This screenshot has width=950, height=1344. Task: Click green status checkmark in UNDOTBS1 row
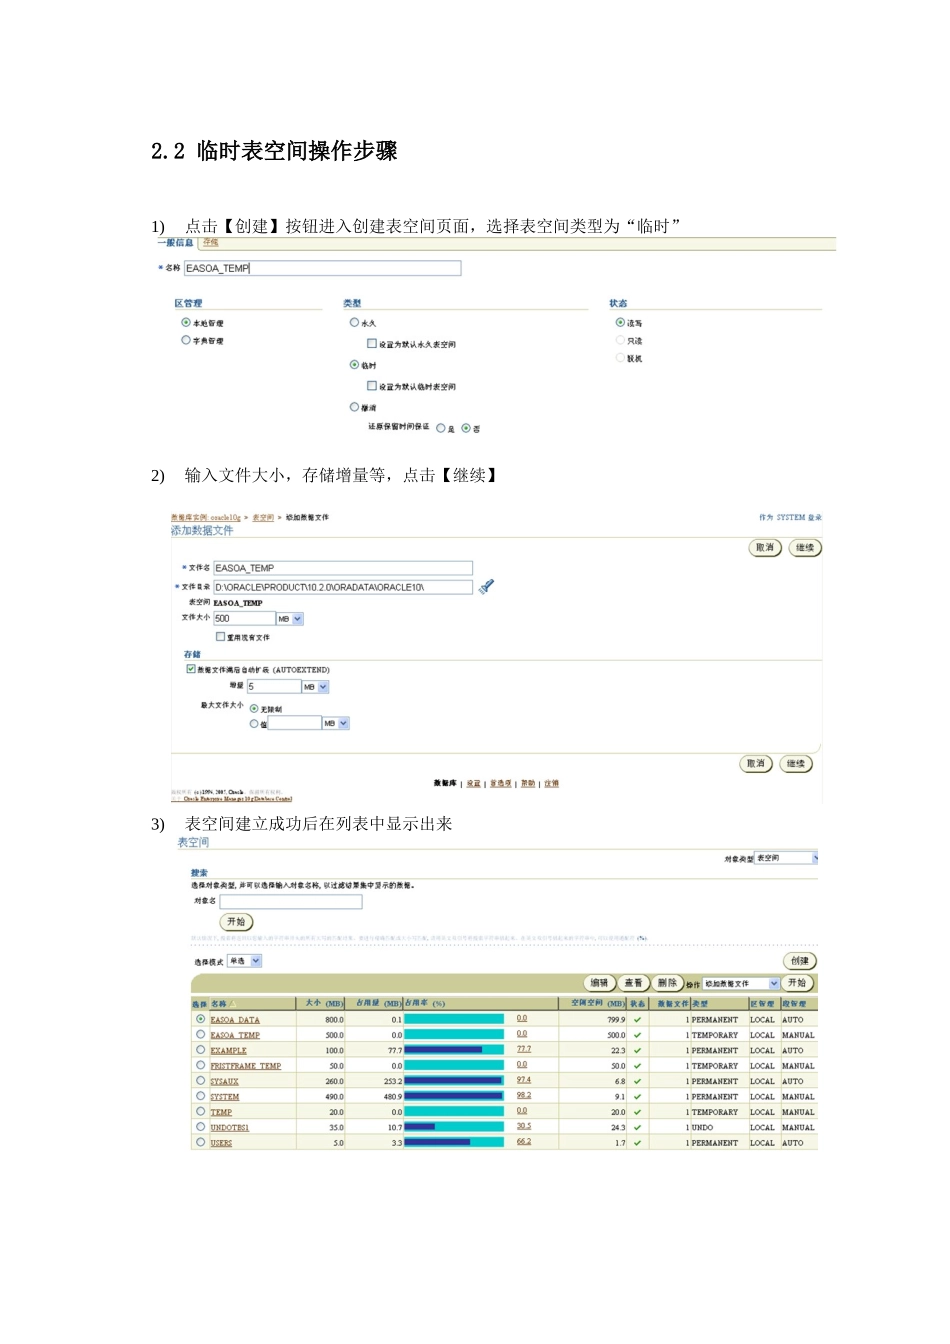(637, 1127)
